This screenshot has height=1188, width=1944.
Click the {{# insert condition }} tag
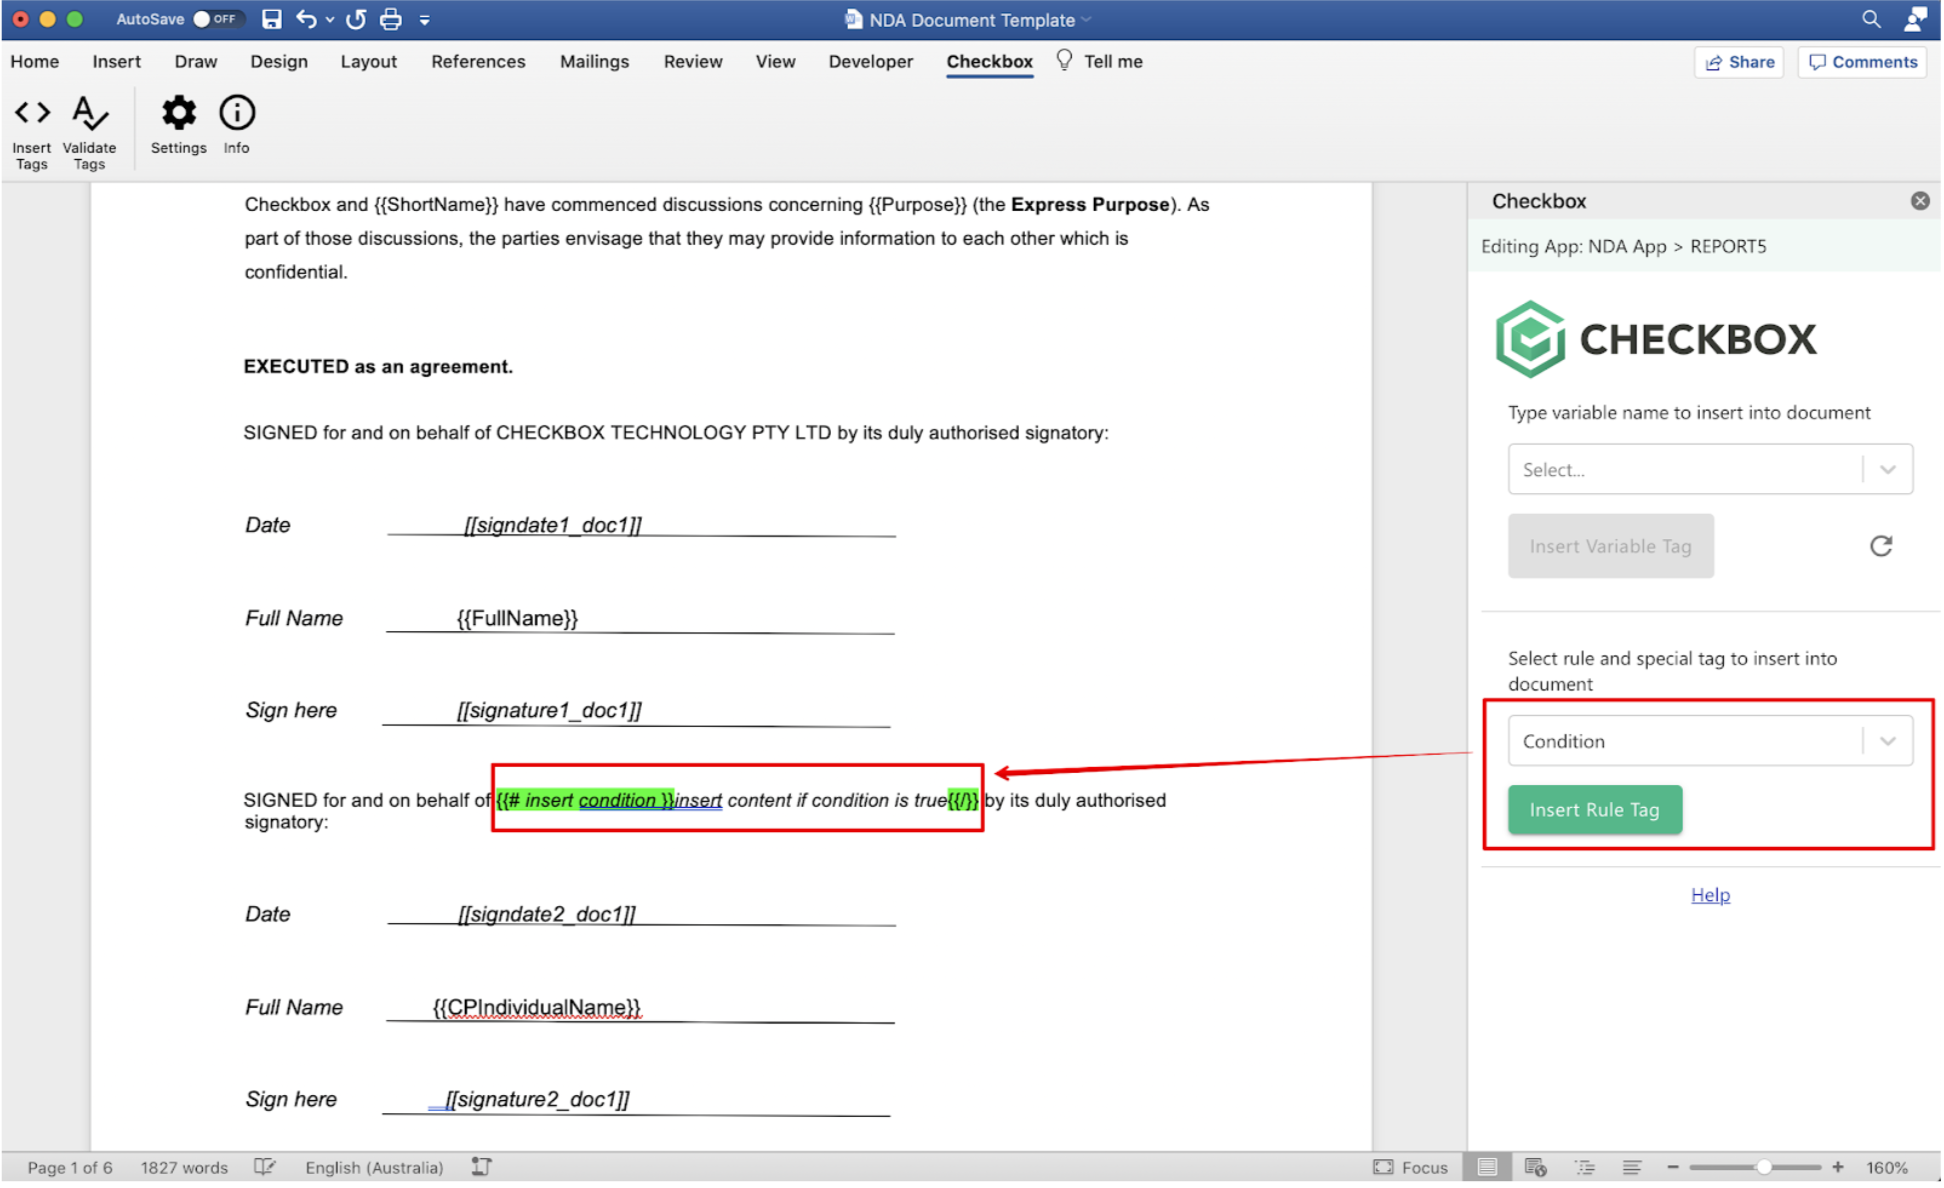tap(585, 800)
